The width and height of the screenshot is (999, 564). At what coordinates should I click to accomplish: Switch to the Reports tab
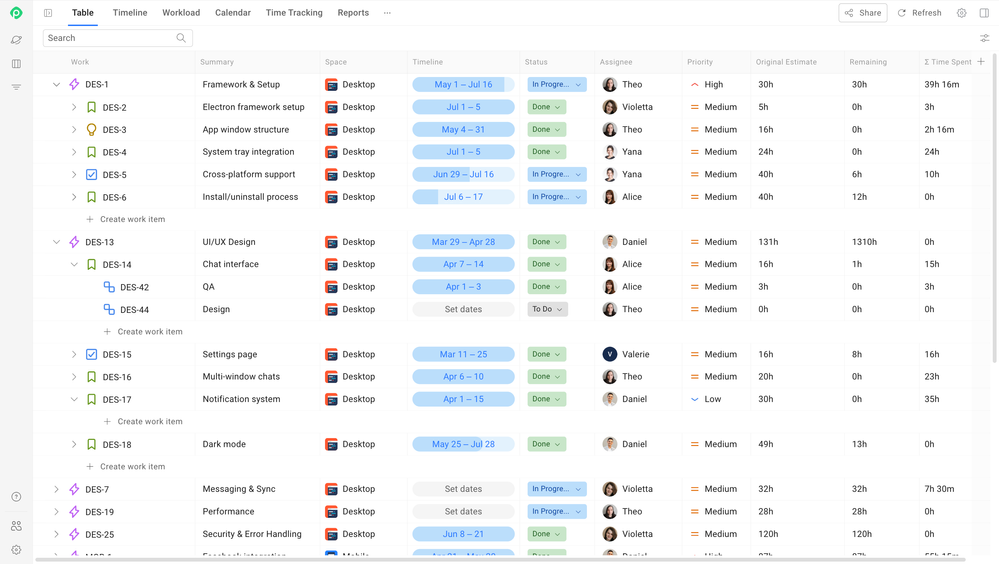click(353, 13)
